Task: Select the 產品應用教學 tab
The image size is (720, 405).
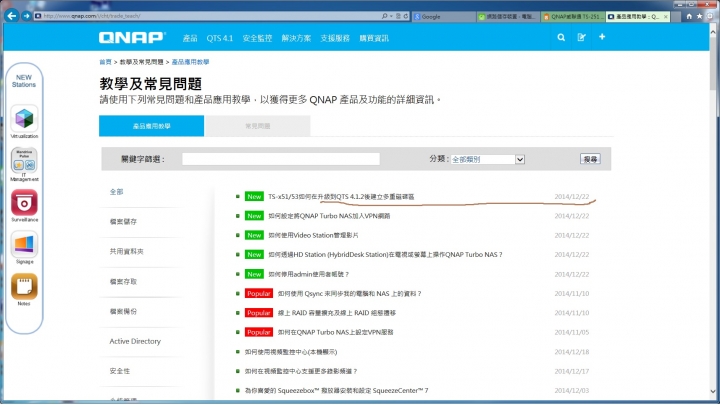Action: point(152,126)
